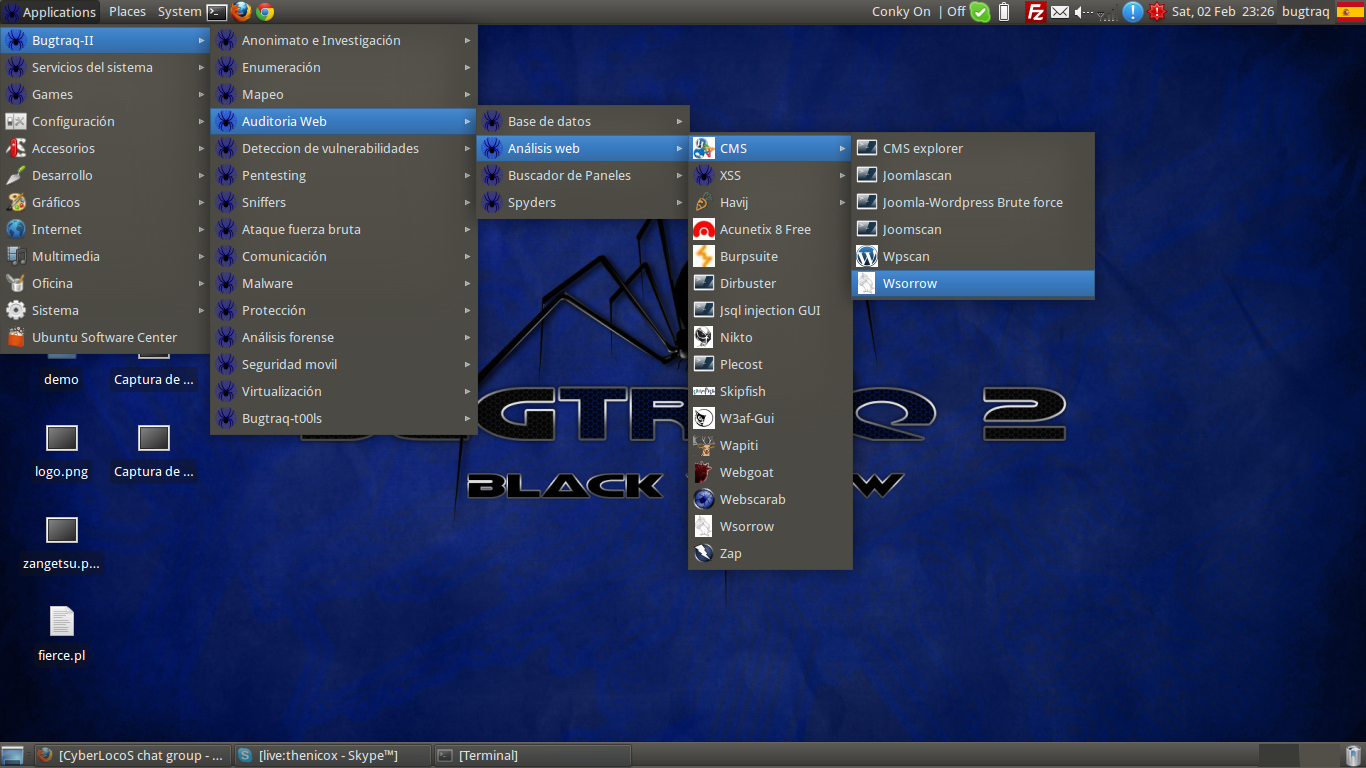Click the date and time clock
Viewport: 1366px width, 768px height.
point(1223,12)
